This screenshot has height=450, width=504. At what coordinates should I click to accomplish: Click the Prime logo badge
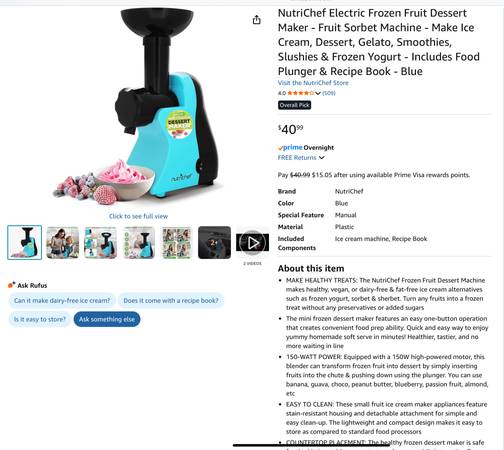point(290,147)
